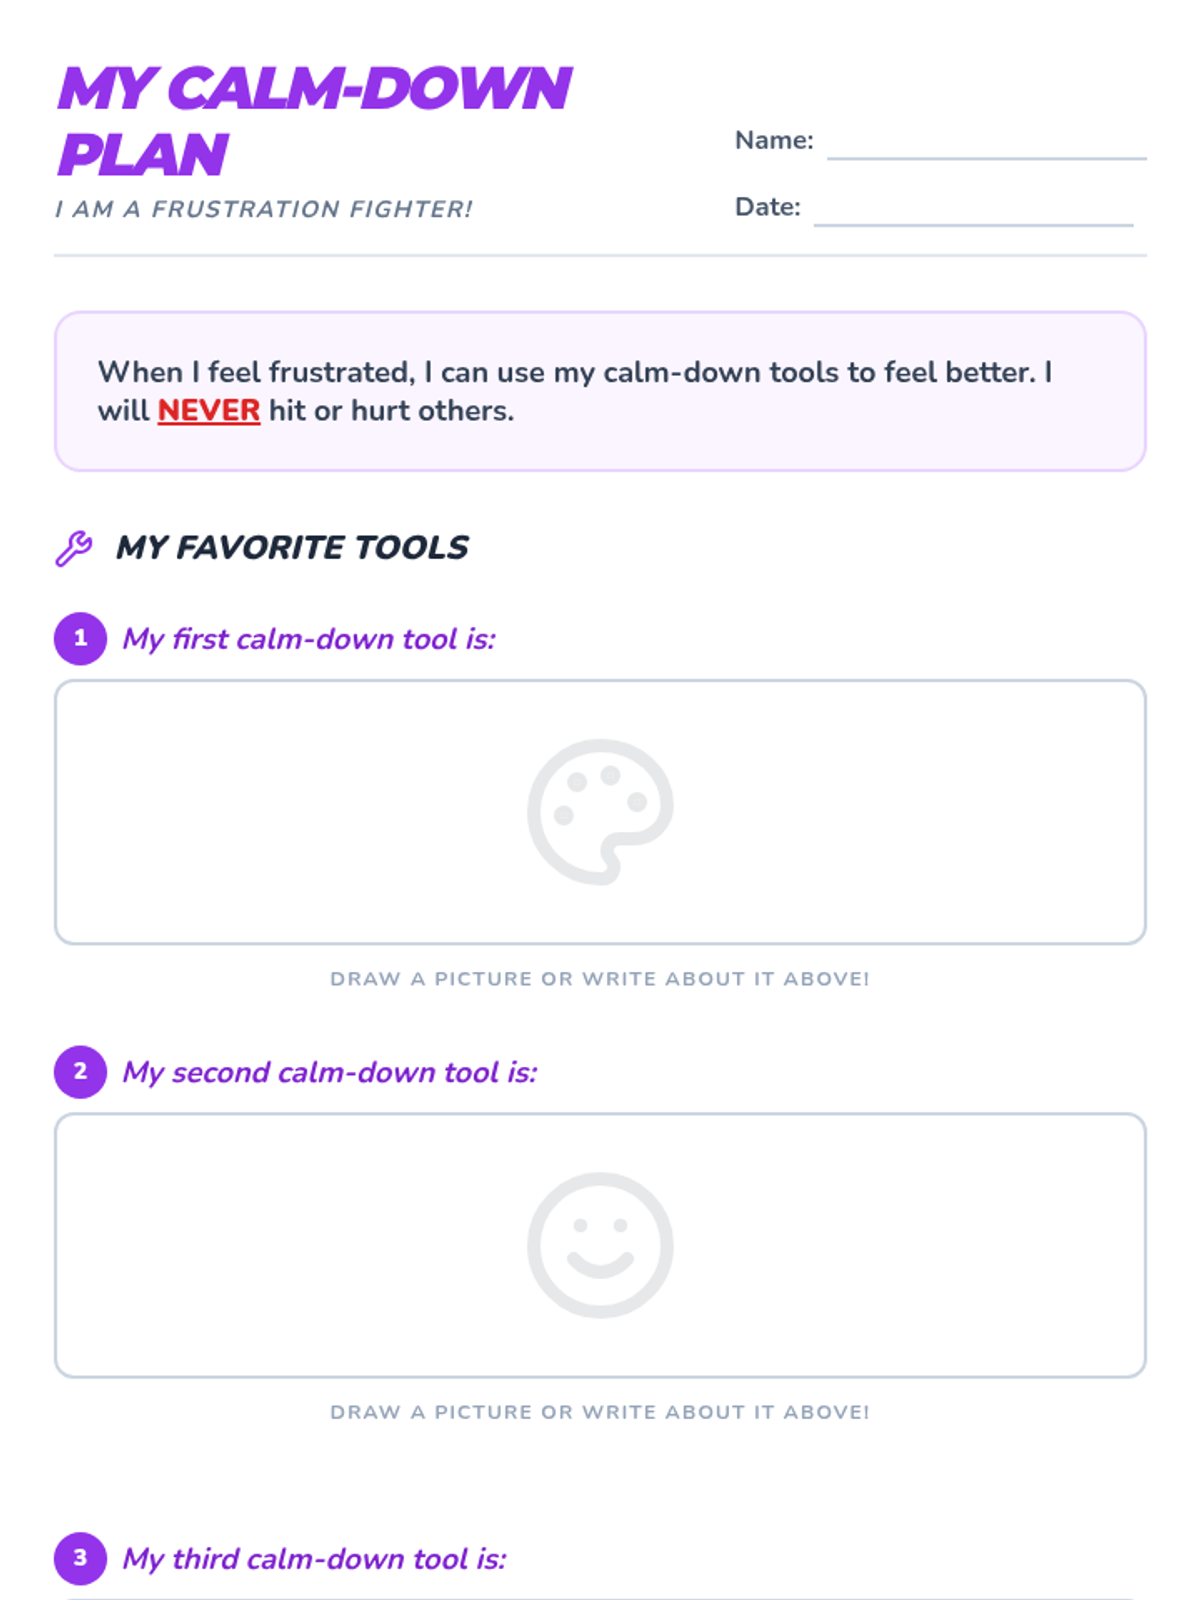The height and width of the screenshot is (1600, 1200).
Task: Click the 'I am a frustration fighter!' subtitle
Action: (x=263, y=209)
